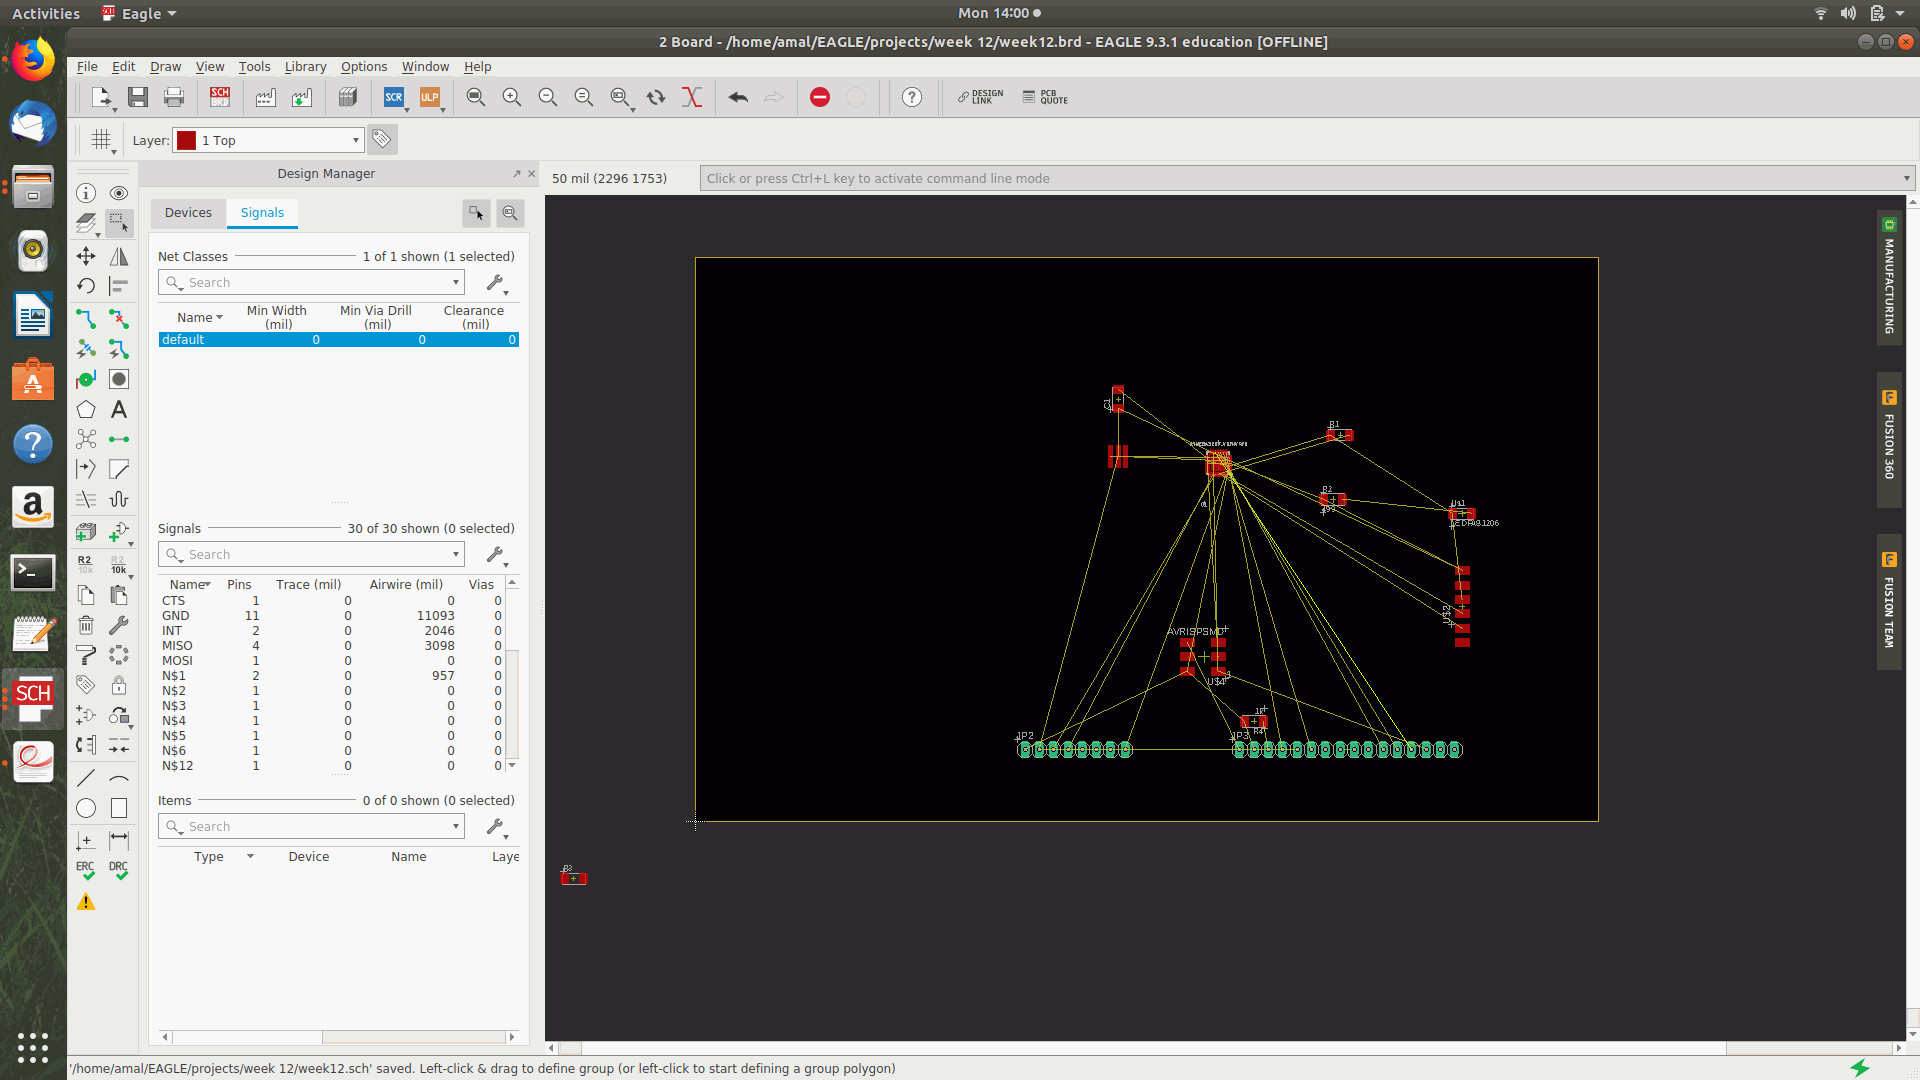Toggle the Group selection tool
This screenshot has width=1920, height=1080.
119,223
